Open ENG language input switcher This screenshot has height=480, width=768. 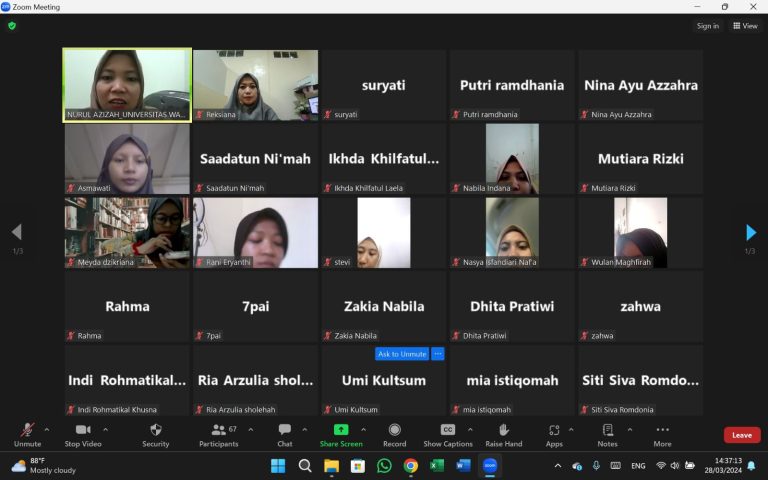click(x=638, y=465)
